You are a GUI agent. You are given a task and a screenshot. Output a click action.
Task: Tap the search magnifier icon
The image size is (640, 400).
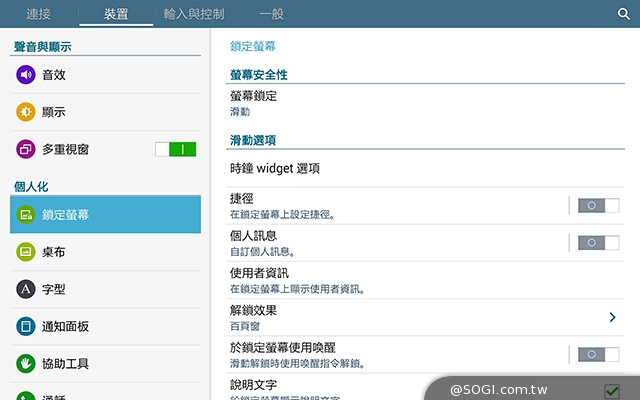624,14
